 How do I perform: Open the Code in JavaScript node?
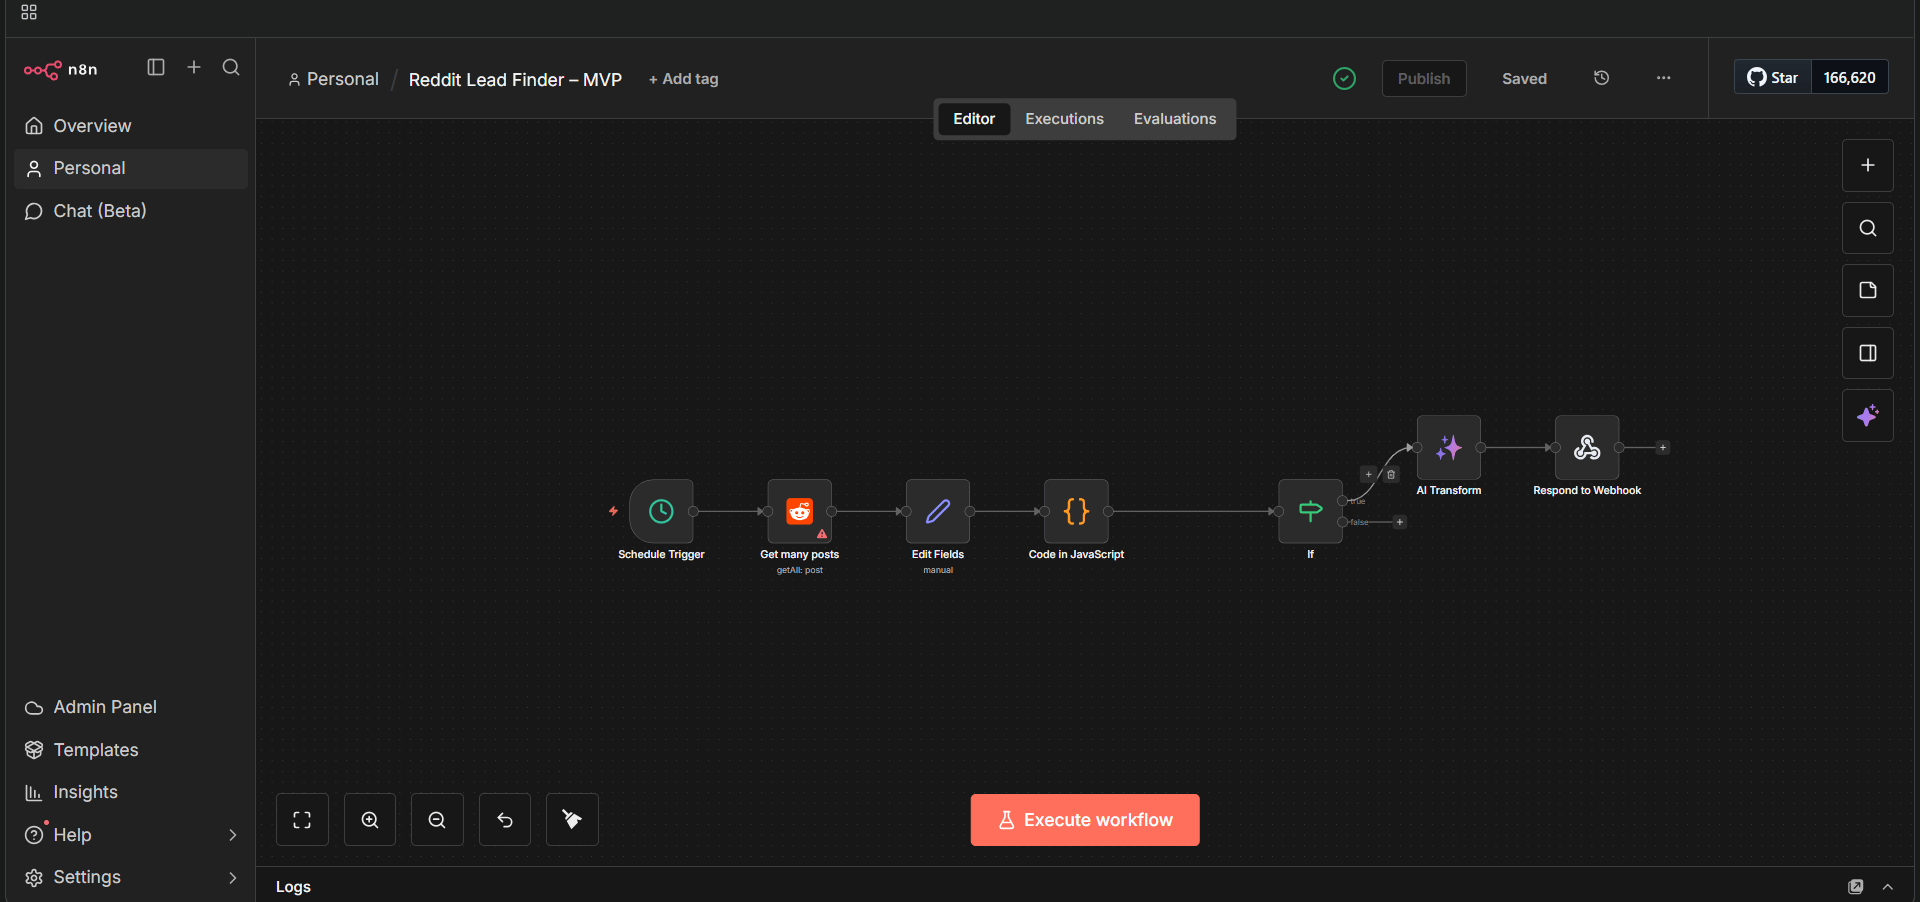1076,511
